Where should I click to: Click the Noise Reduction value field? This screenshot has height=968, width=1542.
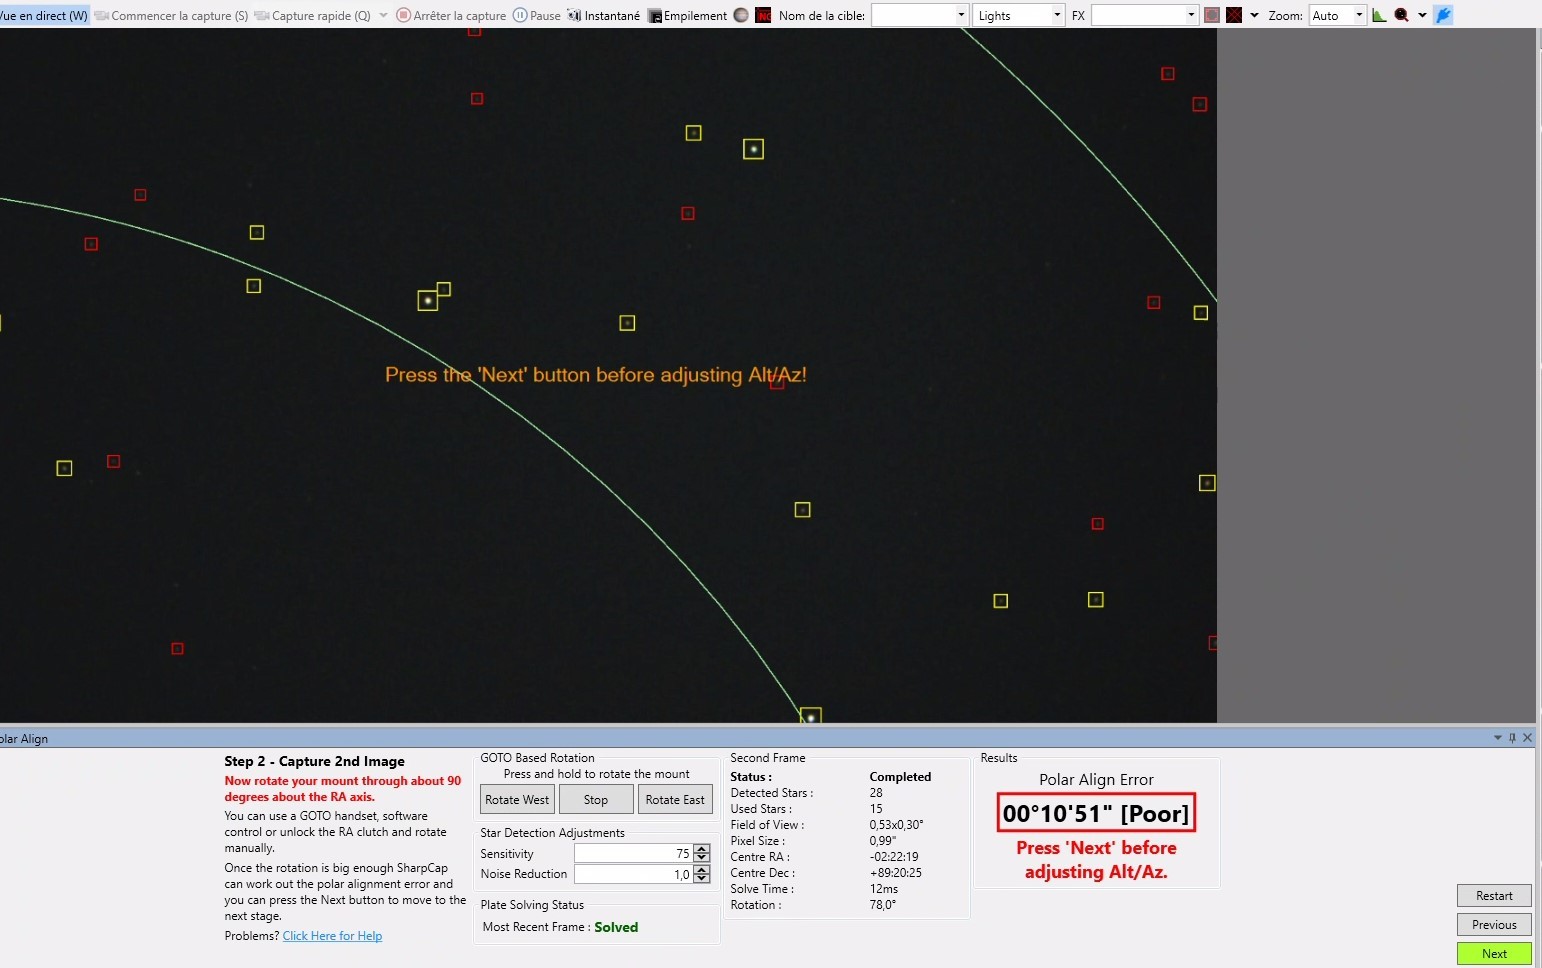[x=633, y=874]
